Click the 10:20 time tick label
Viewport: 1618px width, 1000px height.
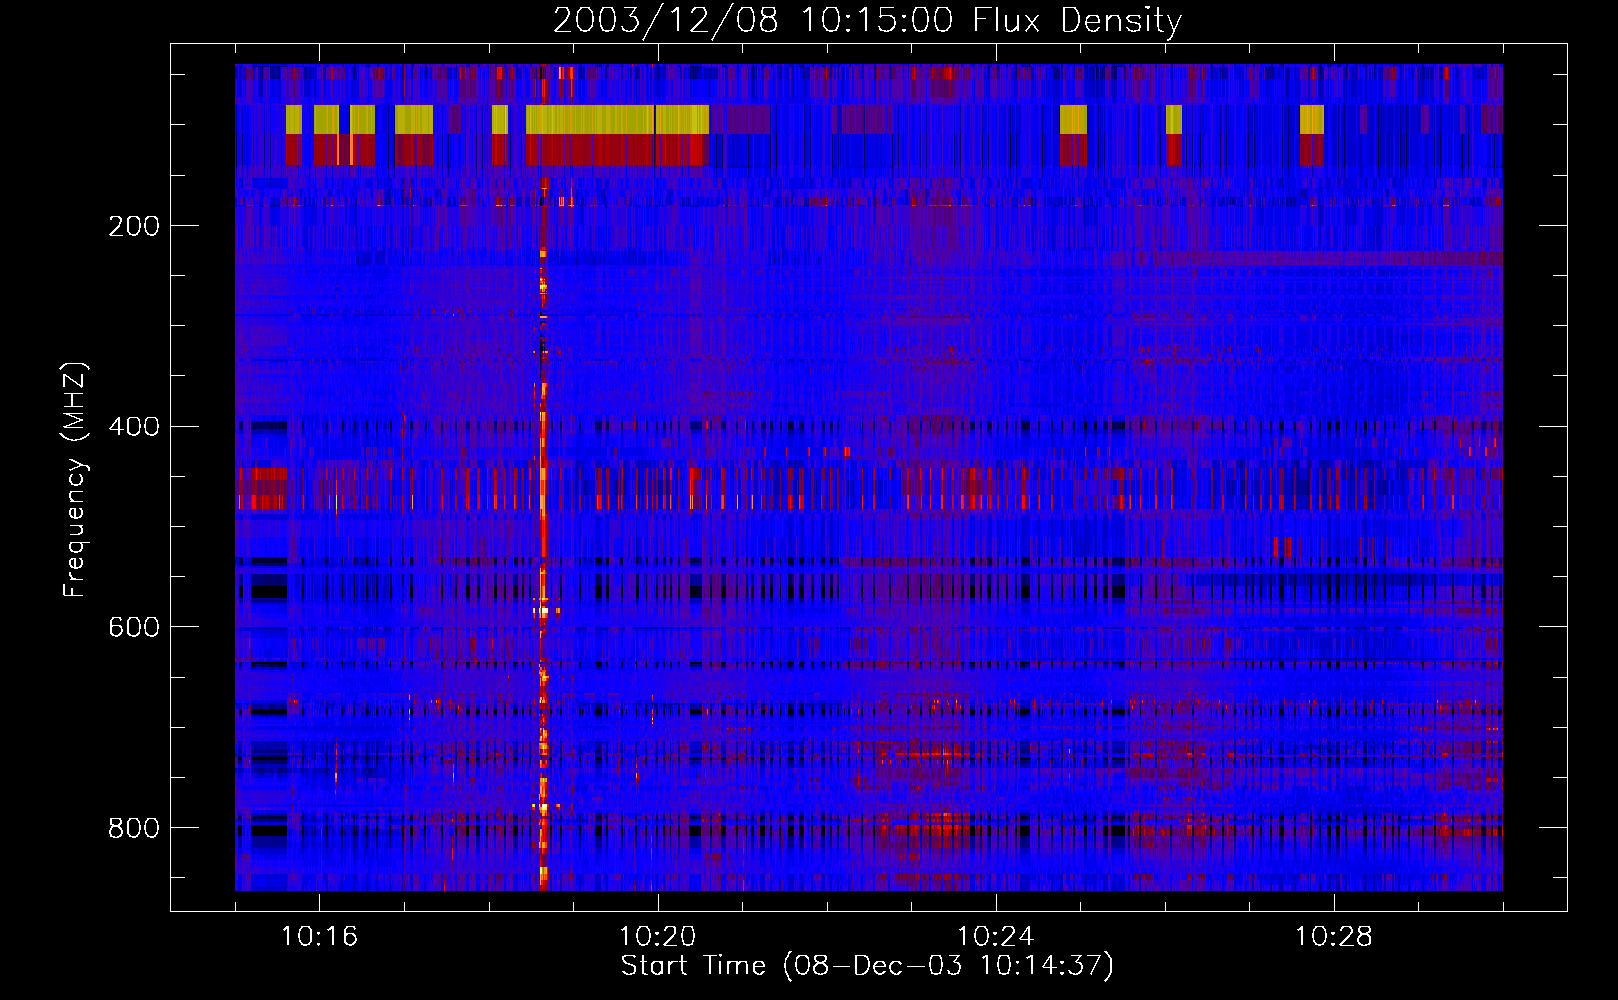pos(657,936)
